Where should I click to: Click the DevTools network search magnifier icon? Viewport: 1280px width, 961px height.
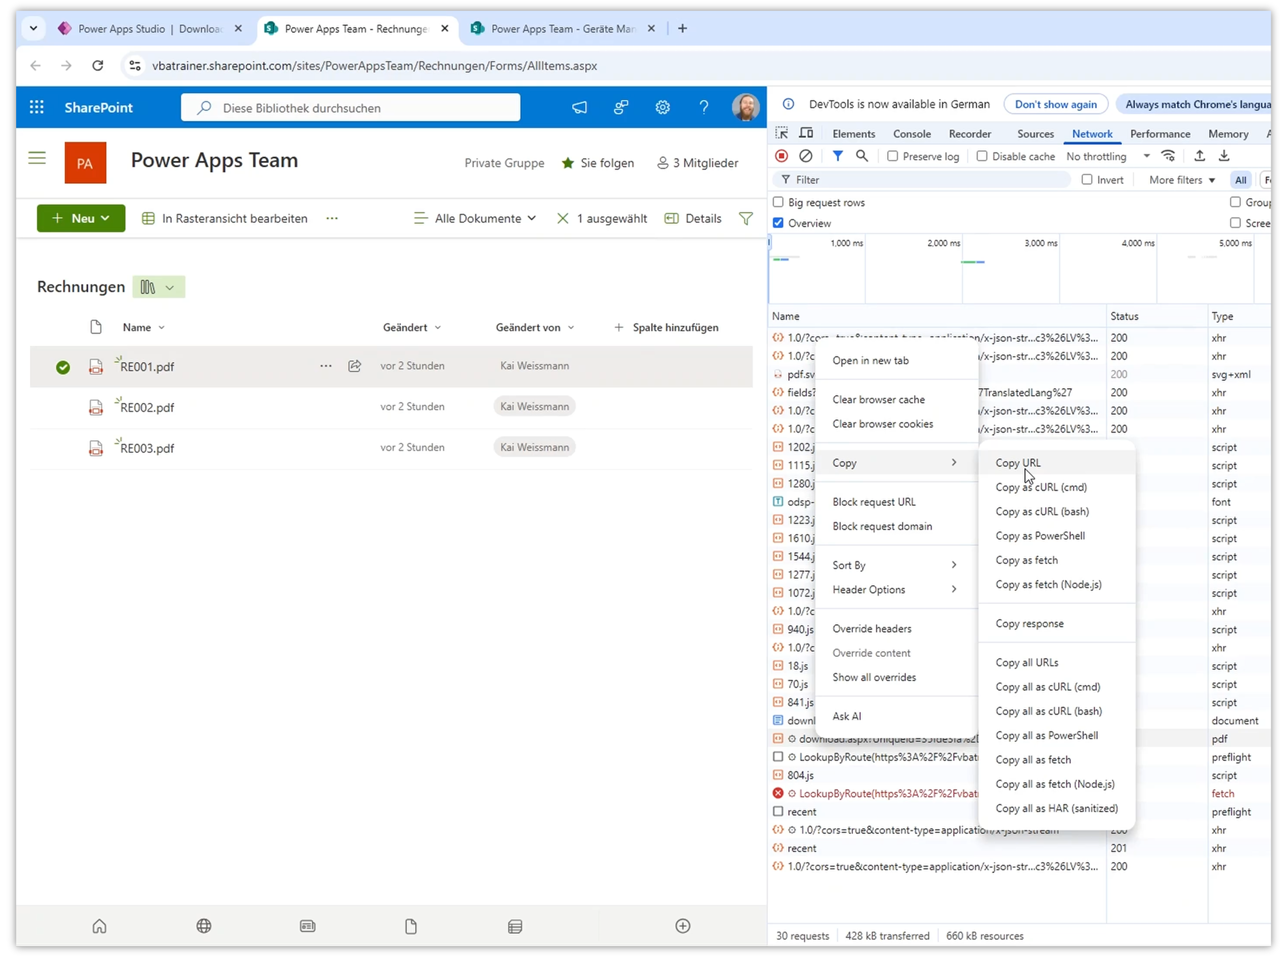coord(862,156)
